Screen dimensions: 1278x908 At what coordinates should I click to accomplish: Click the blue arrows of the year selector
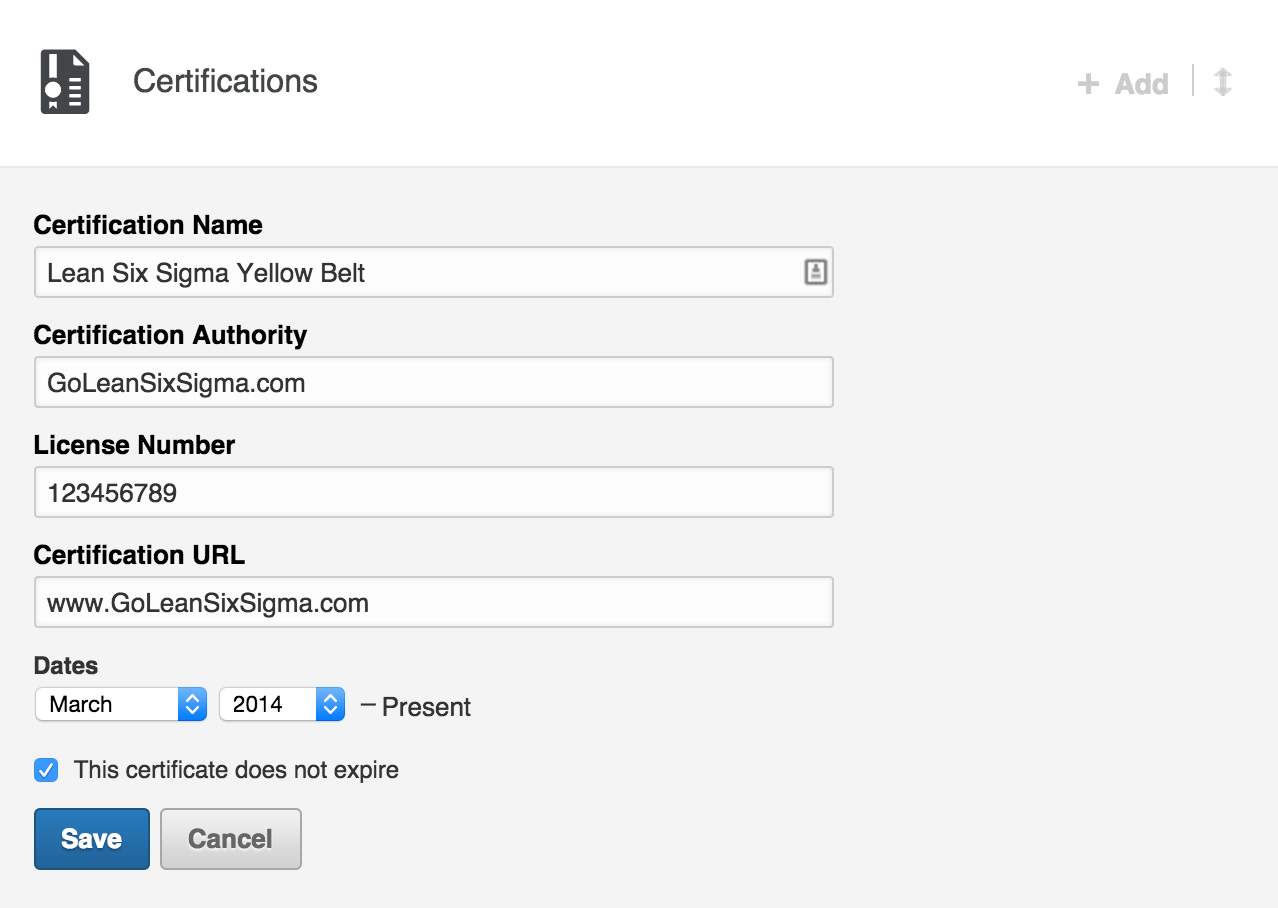click(331, 704)
